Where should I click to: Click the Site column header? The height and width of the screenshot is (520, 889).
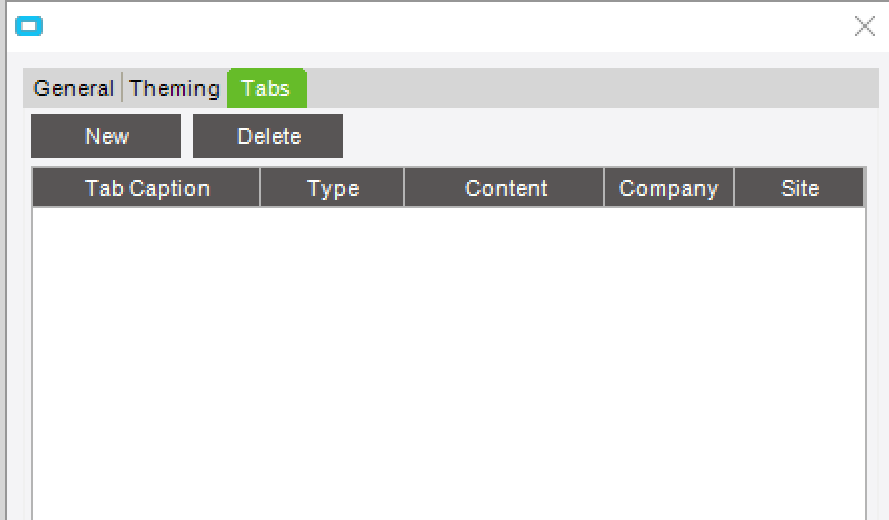(x=800, y=188)
